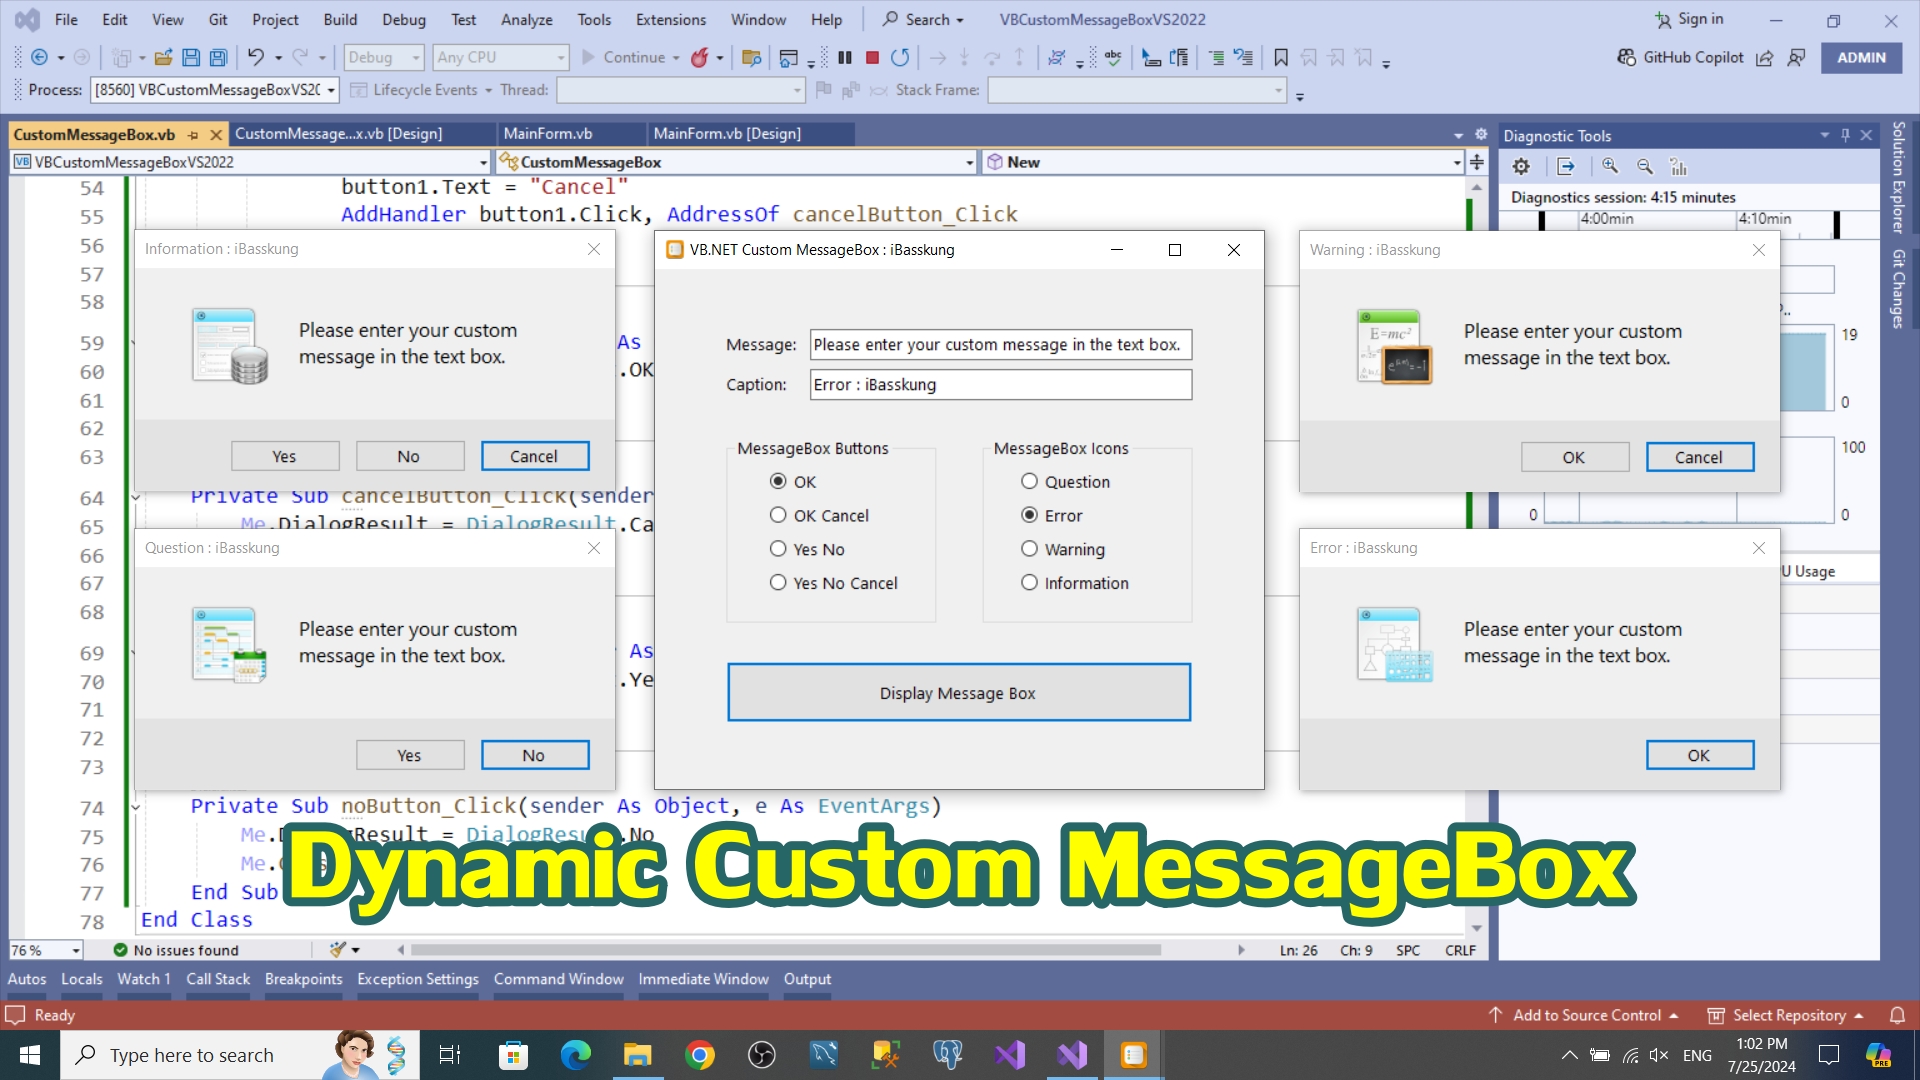Click the Message text input field
The width and height of the screenshot is (1920, 1080).
1000,345
